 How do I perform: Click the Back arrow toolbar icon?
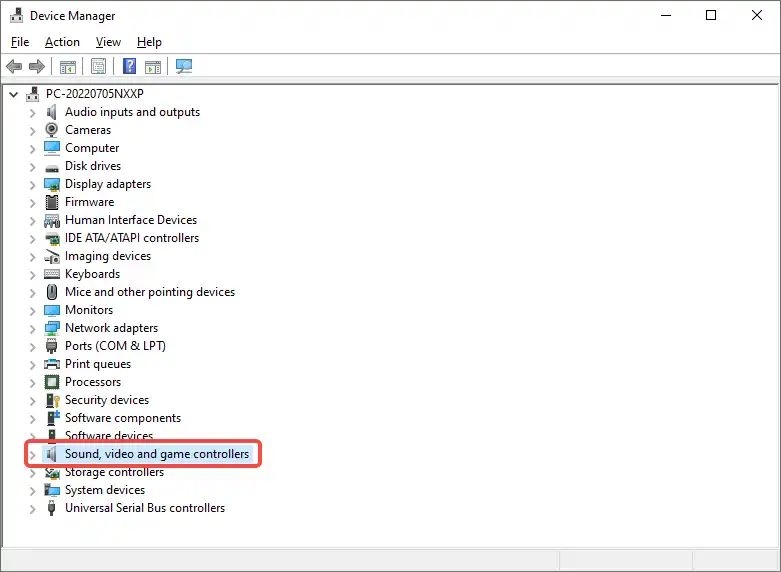click(x=14, y=67)
